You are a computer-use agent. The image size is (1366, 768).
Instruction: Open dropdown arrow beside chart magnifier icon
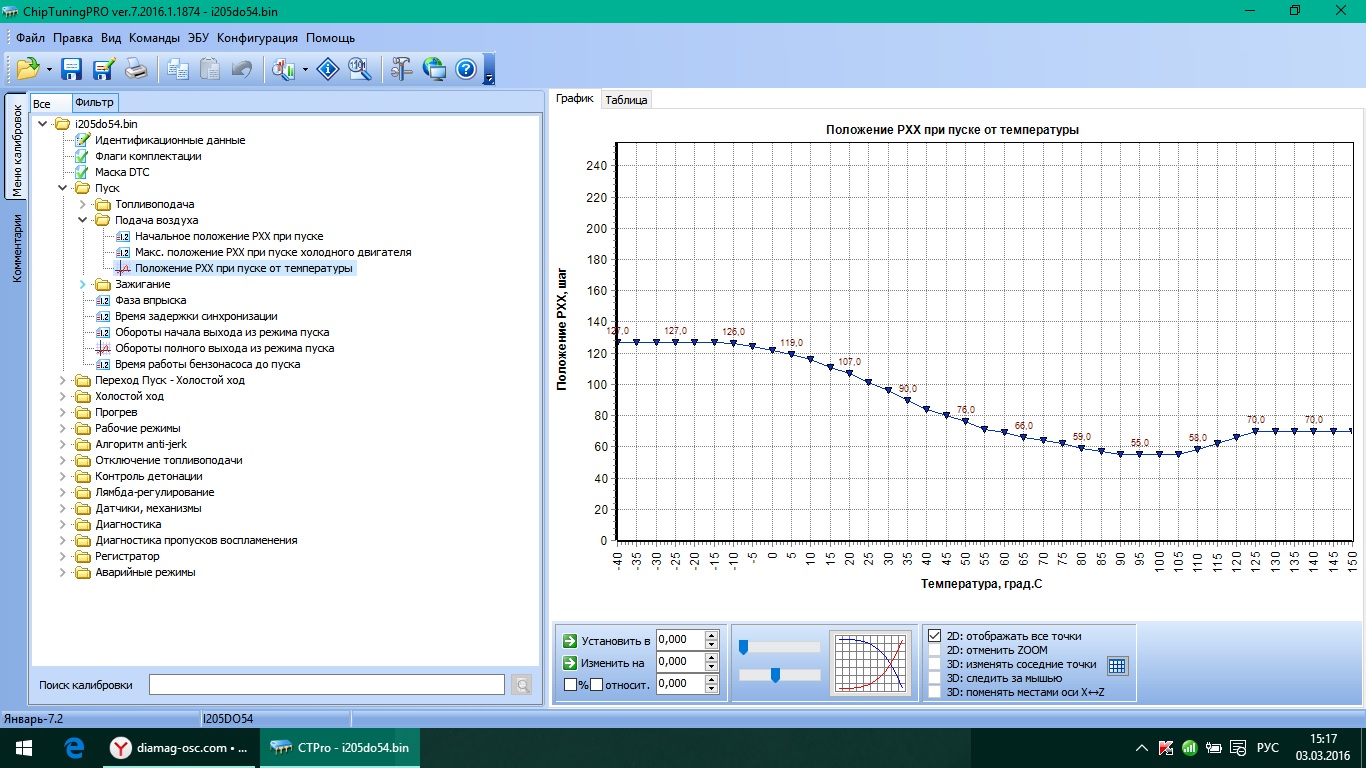(x=305, y=70)
